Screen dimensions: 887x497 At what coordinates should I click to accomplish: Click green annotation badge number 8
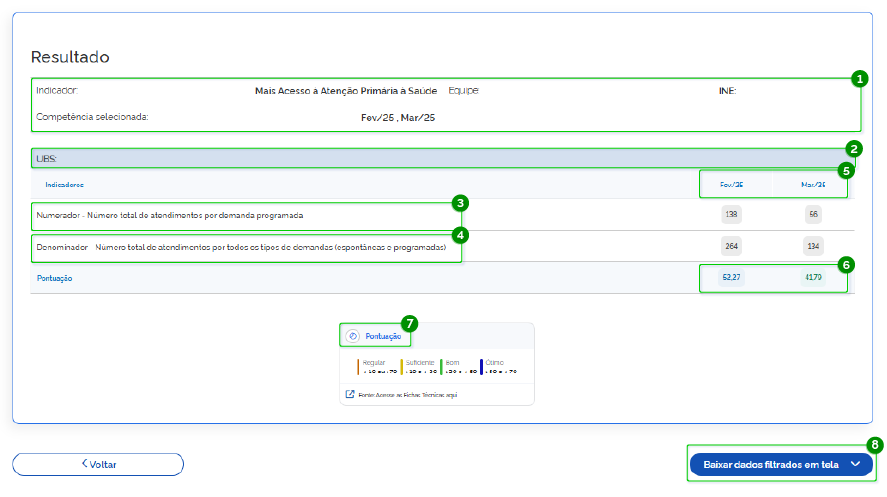[875, 444]
